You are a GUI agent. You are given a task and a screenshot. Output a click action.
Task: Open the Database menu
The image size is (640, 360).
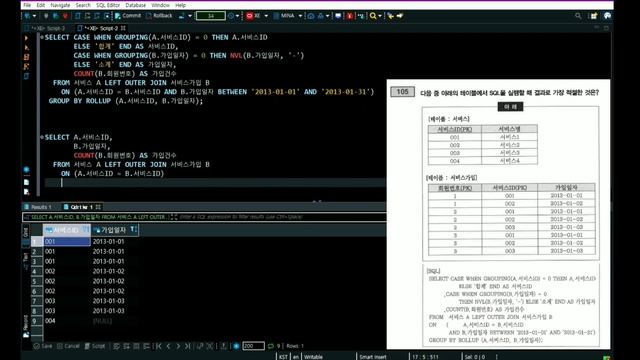pyautogui.click(x=136, y=5)
